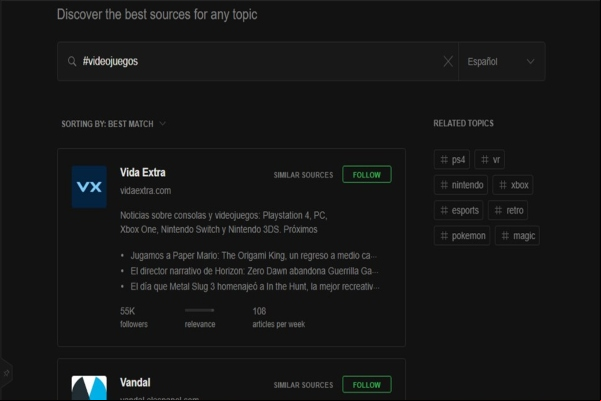The image size is (601, 401).
Task: Open the Horizon Zero Dawn director article
Action: tap(254, 271)
